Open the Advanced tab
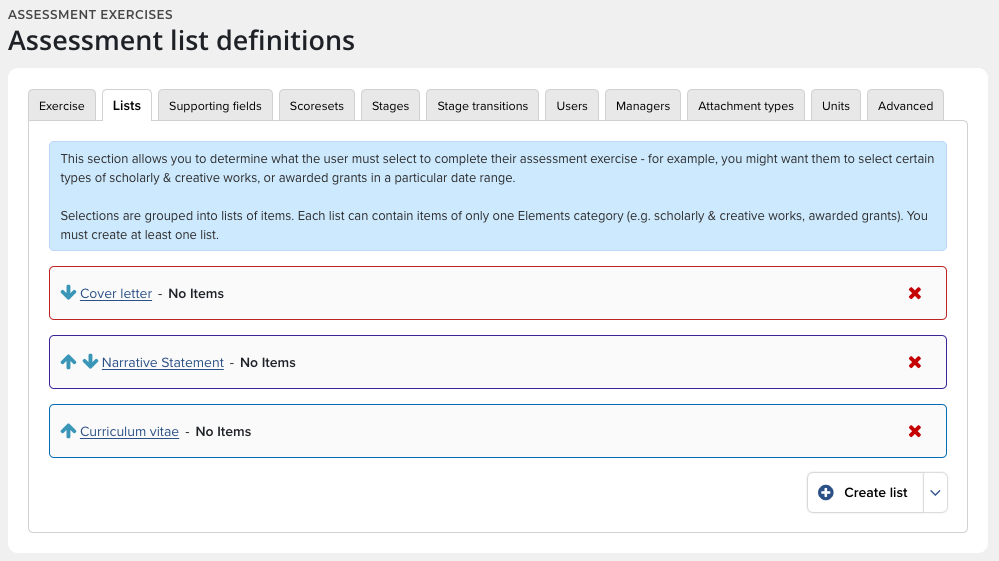The width and height of the screenshot is (999, 561). click(905, 106)
